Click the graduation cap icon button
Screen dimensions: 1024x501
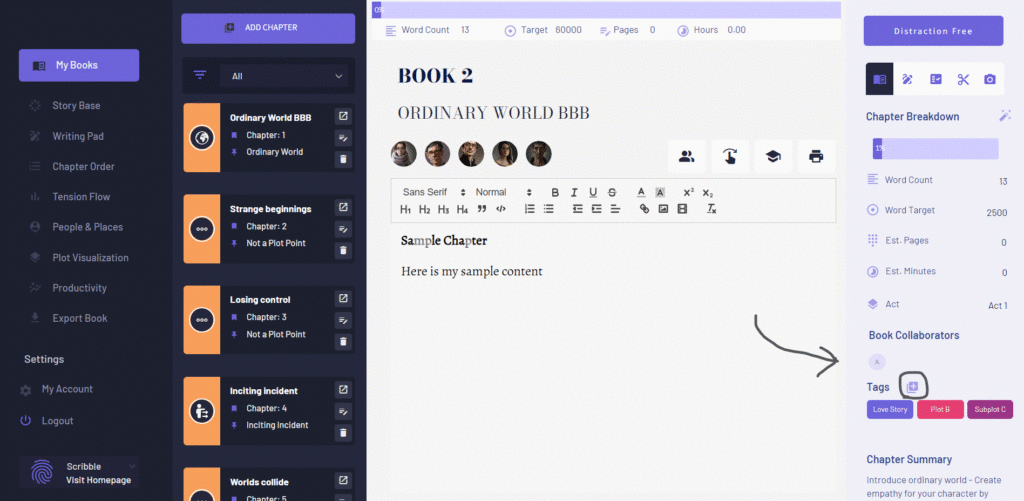point(773,156)
